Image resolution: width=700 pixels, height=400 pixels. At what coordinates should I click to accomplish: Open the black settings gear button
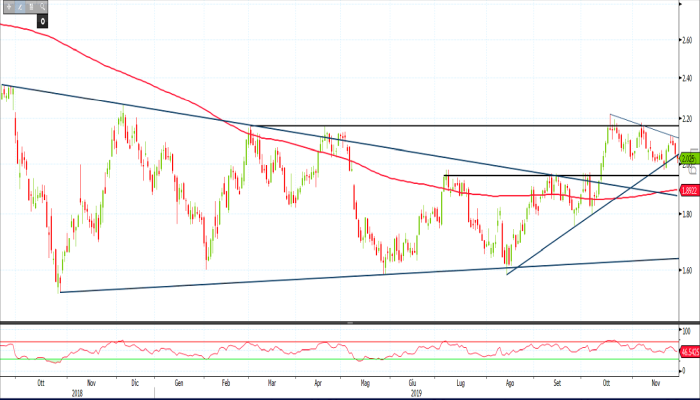[43, 19]
